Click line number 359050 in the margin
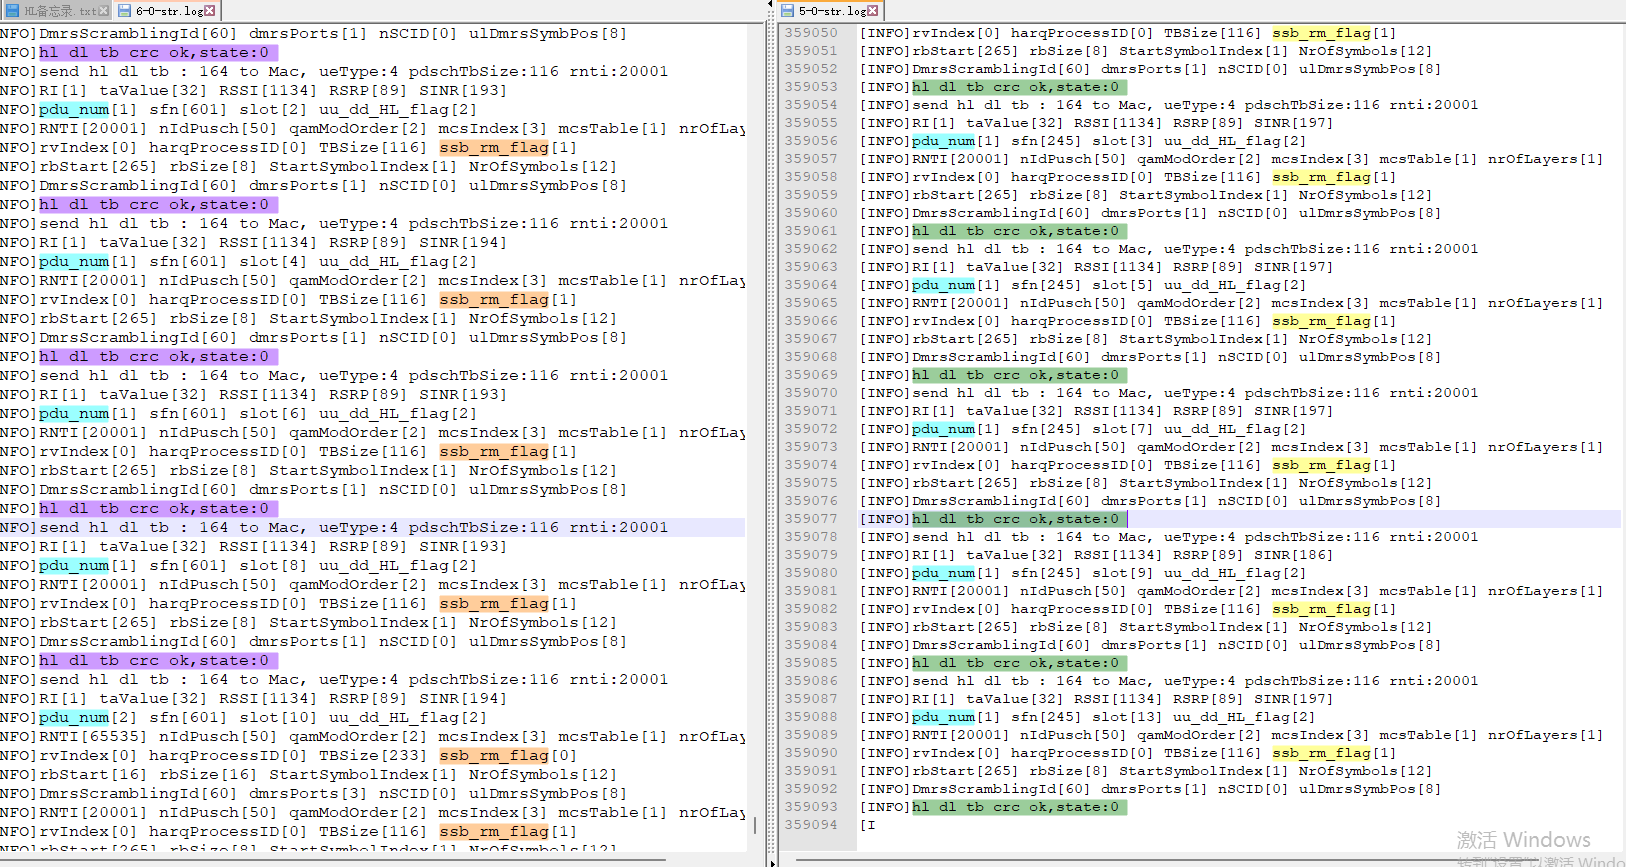This screenshot has width=1626, height=867. click(811, 33)
